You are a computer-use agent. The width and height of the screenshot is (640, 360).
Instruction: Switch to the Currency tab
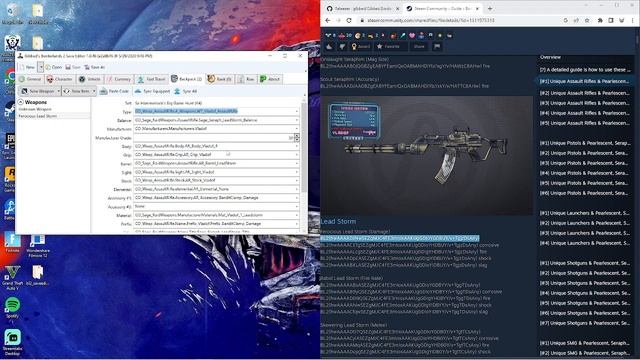pos(119,79)
